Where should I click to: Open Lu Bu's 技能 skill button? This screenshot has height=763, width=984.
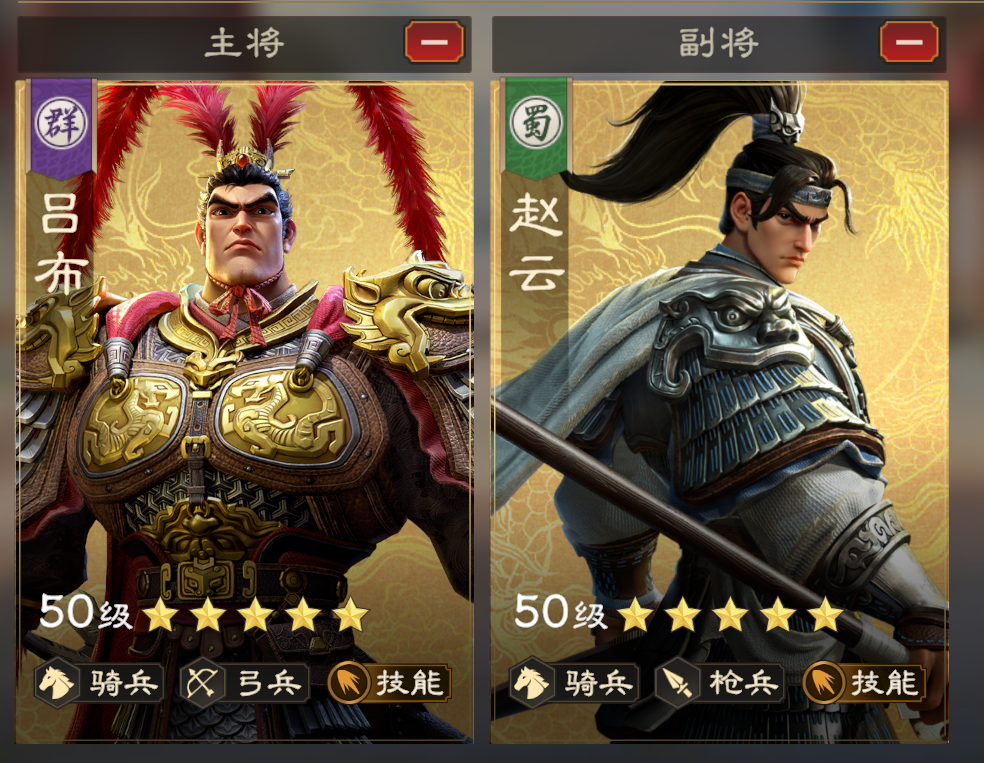tap(389, 682)
